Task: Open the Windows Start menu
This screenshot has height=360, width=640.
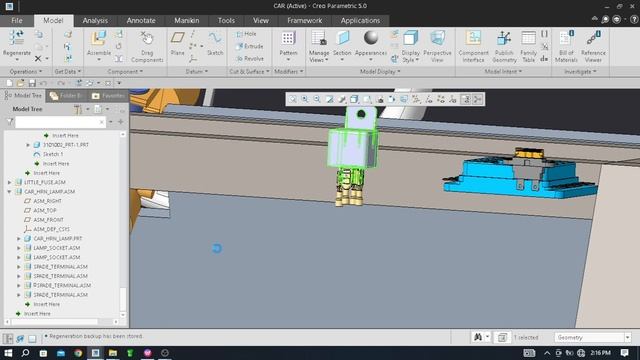Action: tap(8, 353)
